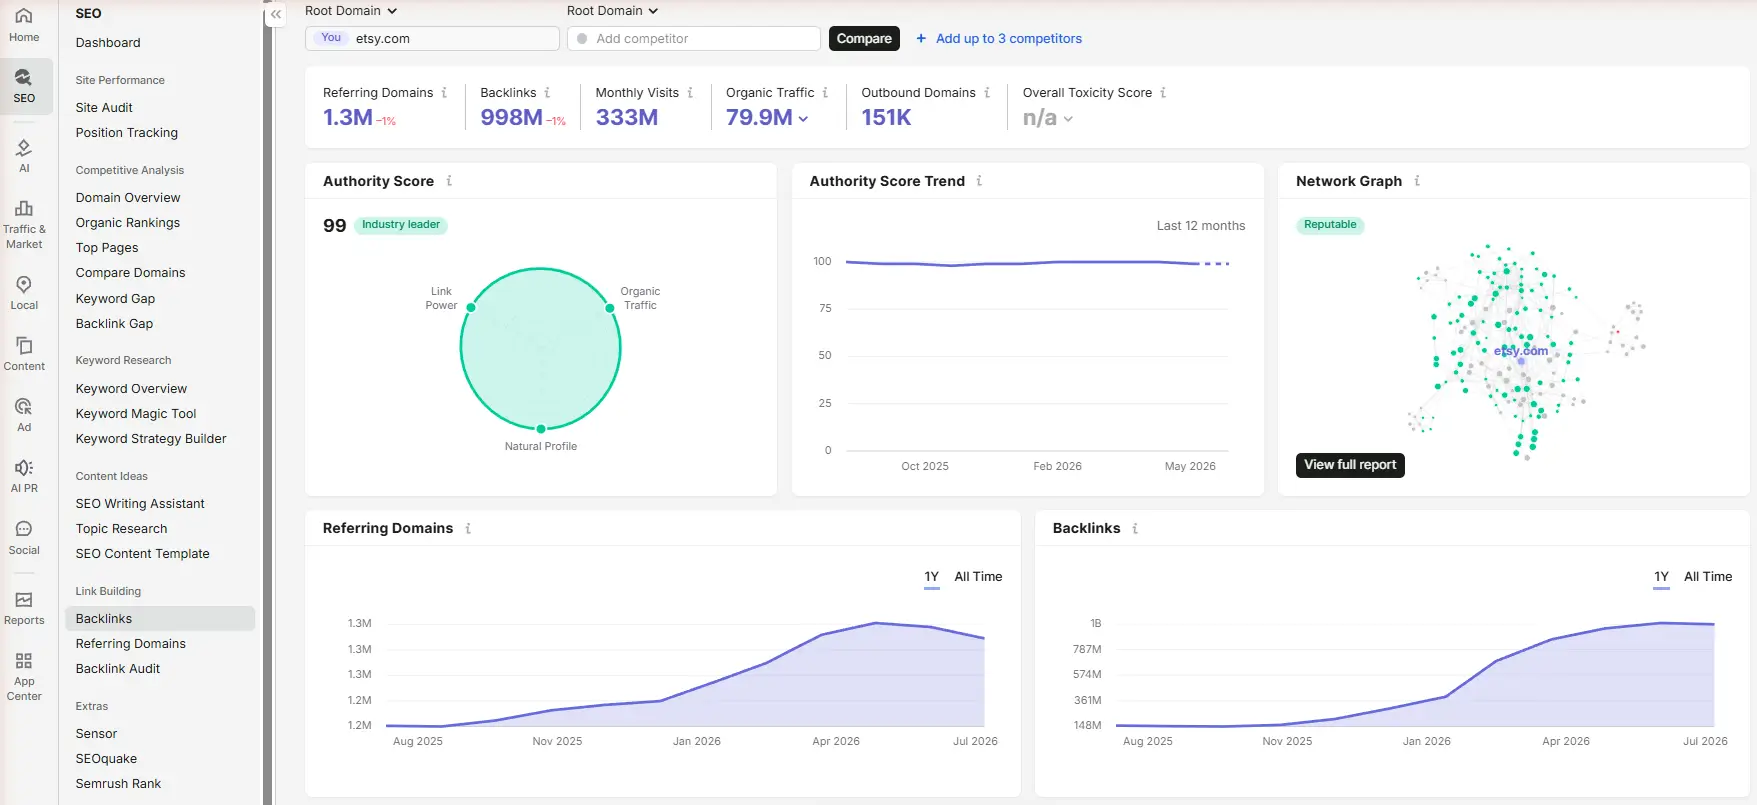Open competitor Root Domain dropdown
The width and height of the screenshot is (1757, 805).
613,11
